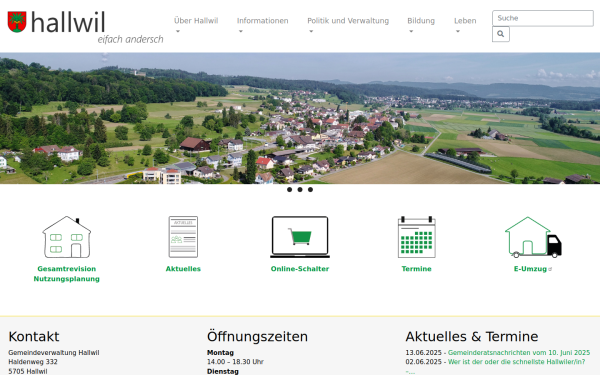Screen dimensions: 600x375
Task: Click the Montag opening hours heading
Action: [220, 352]
